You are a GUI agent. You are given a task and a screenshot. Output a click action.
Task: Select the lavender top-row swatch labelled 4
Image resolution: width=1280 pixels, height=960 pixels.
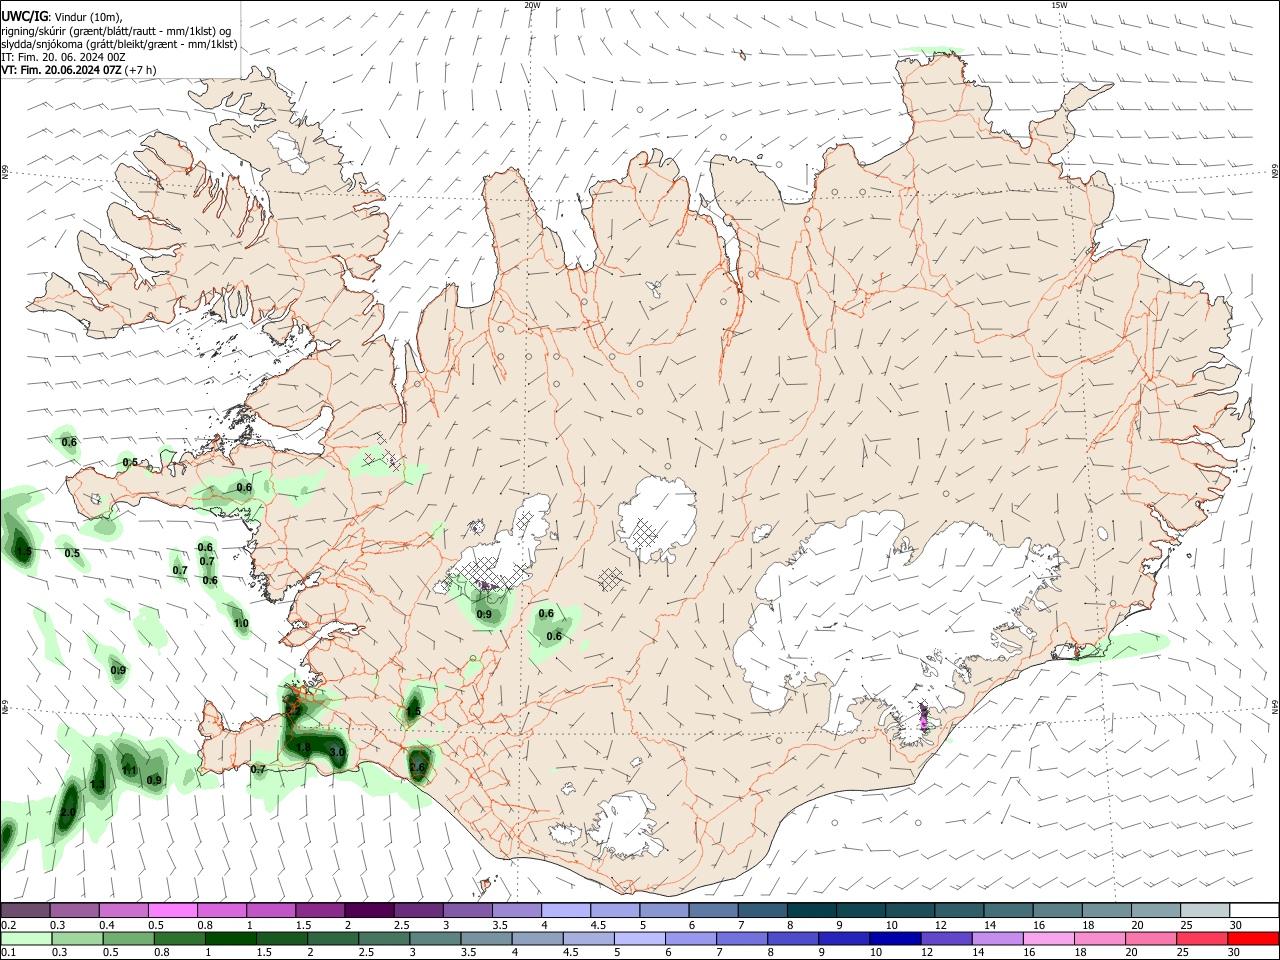click(565, 911)
